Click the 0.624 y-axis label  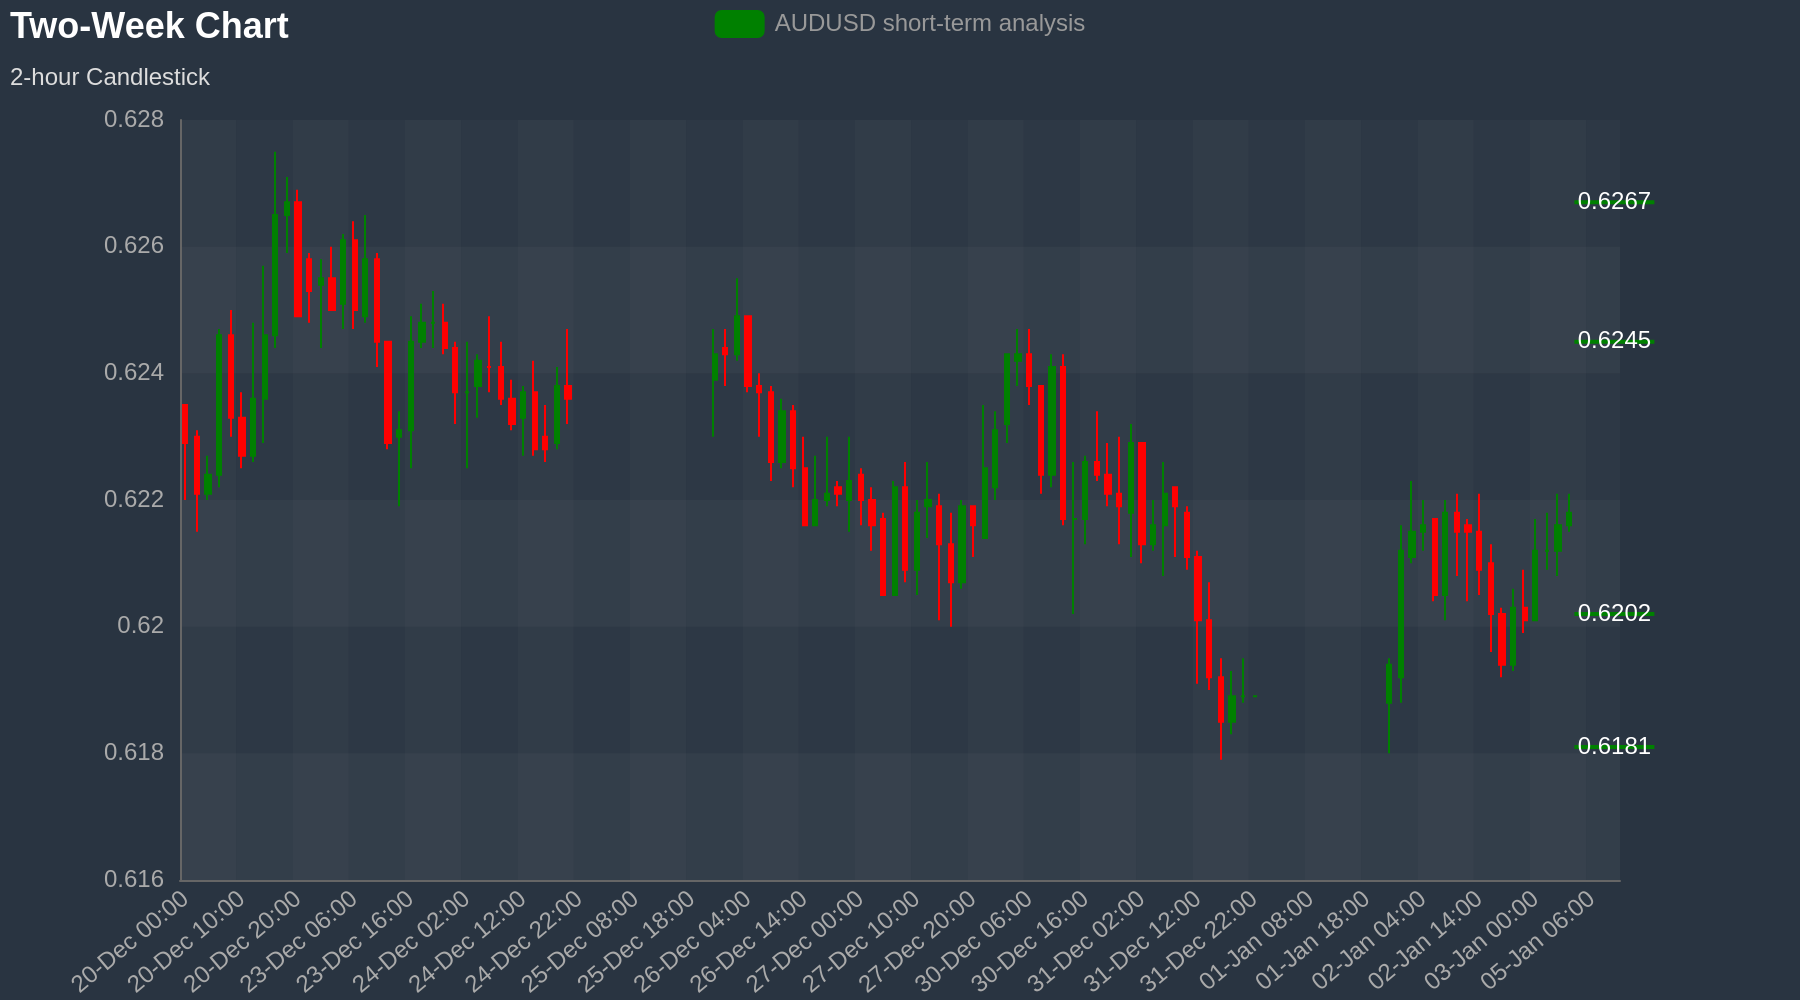click(x=134, y=373)
